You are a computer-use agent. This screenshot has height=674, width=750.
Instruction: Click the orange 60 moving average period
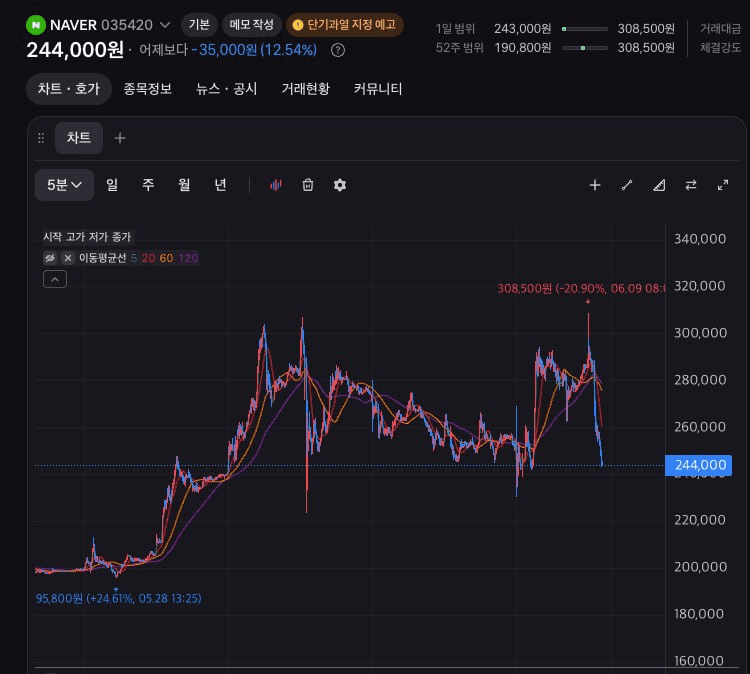[x=166, y=258]
